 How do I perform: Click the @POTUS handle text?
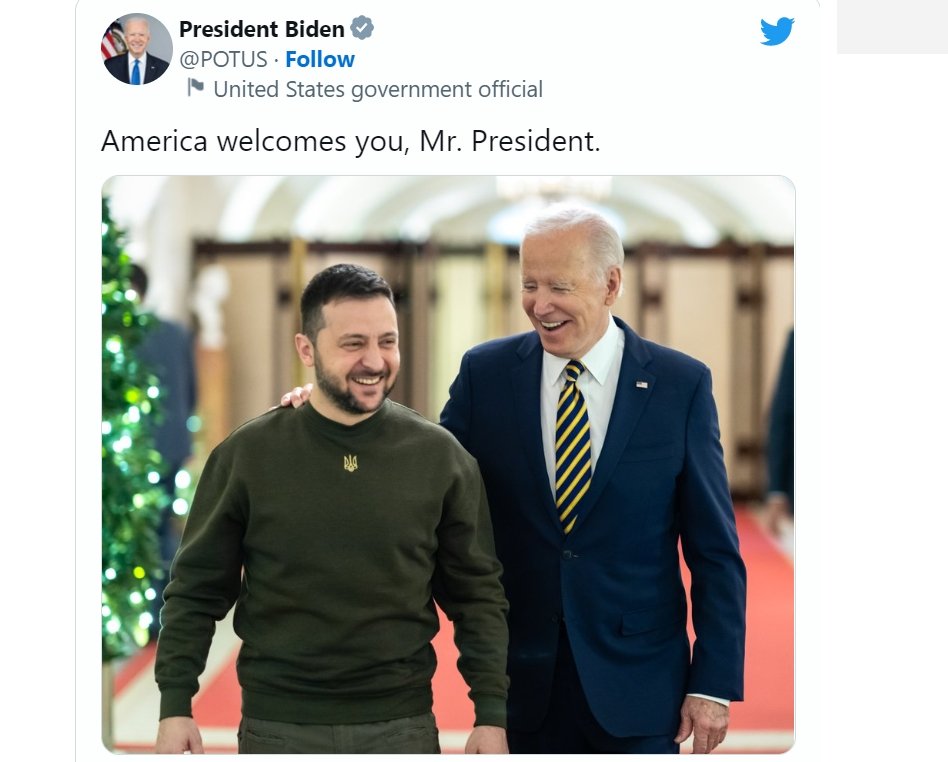223,59
